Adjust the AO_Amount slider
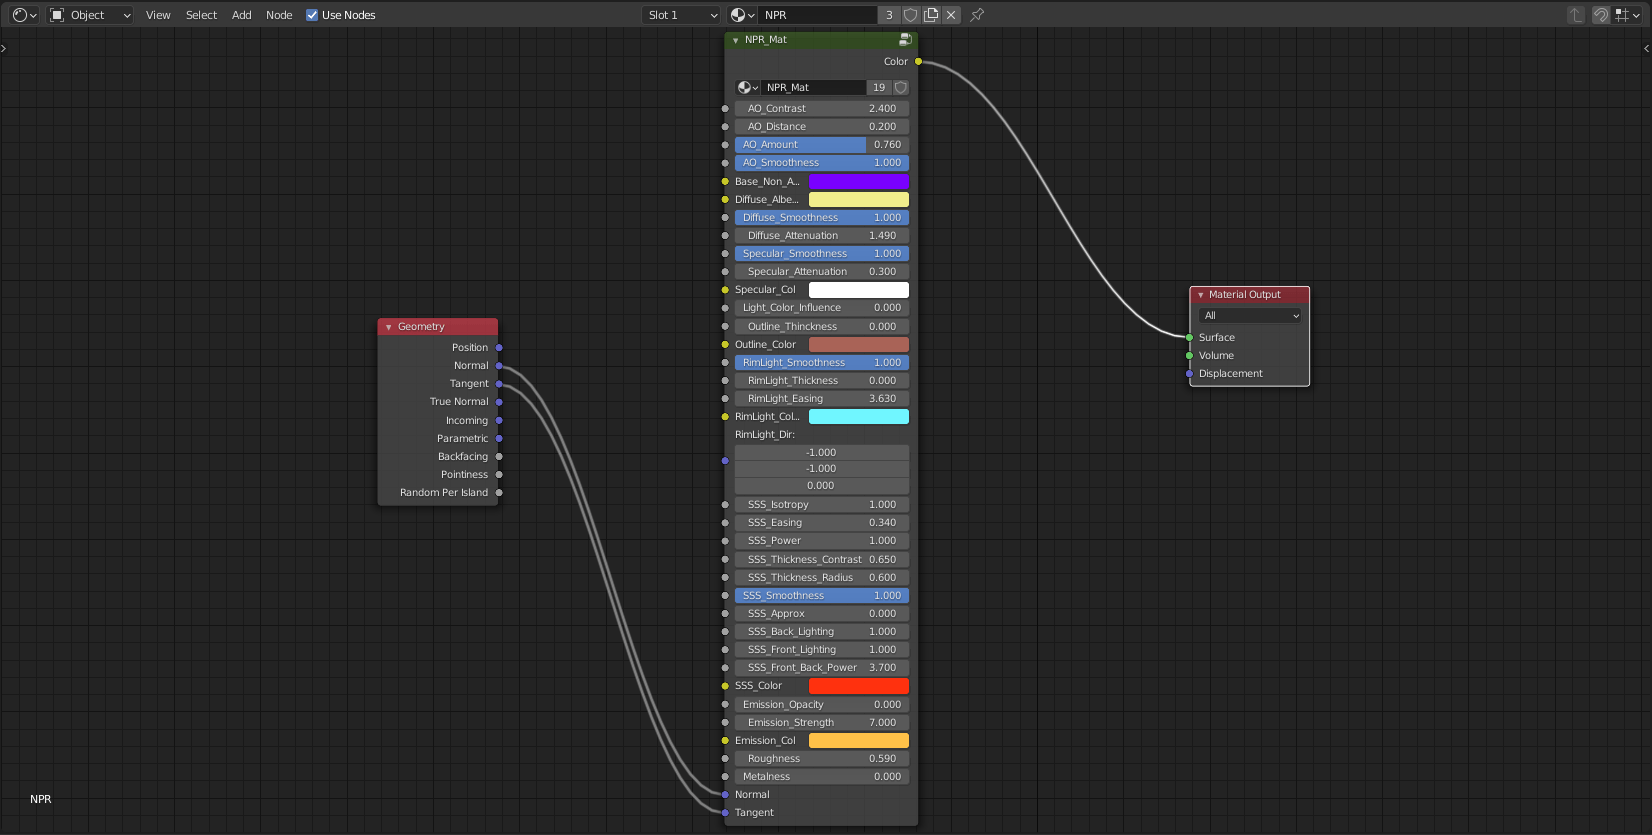1652x835 pixels. pyautogui.click(x=822, y=145)
